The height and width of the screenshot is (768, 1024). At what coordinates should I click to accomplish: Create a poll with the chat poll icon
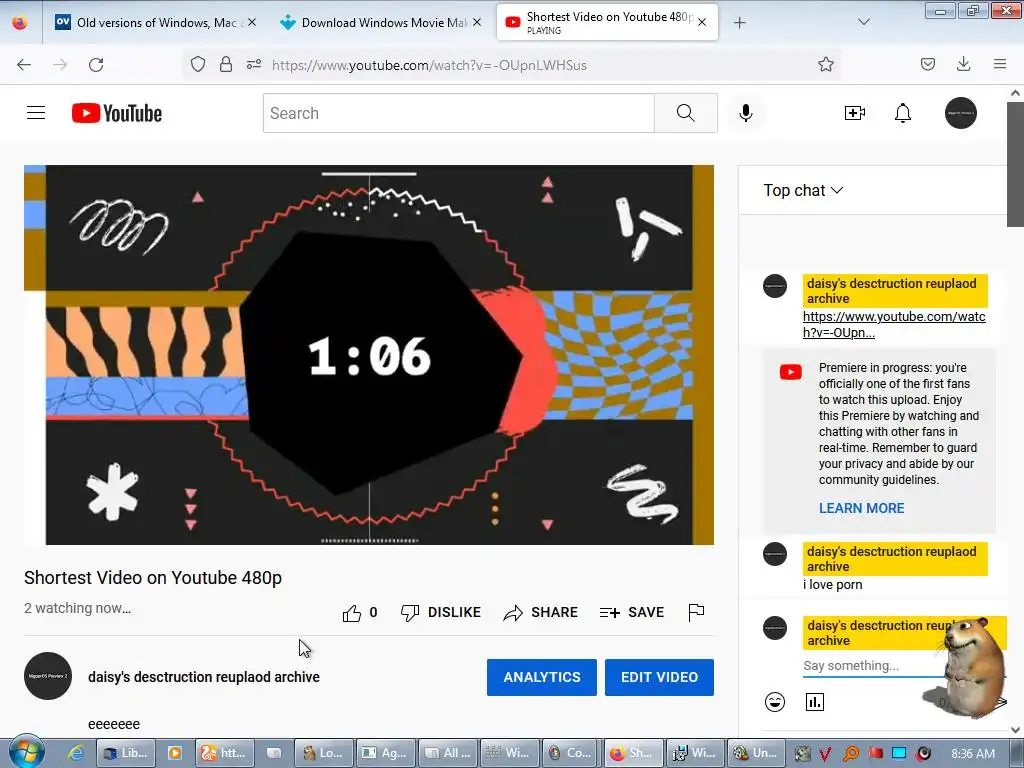(814, 702)
